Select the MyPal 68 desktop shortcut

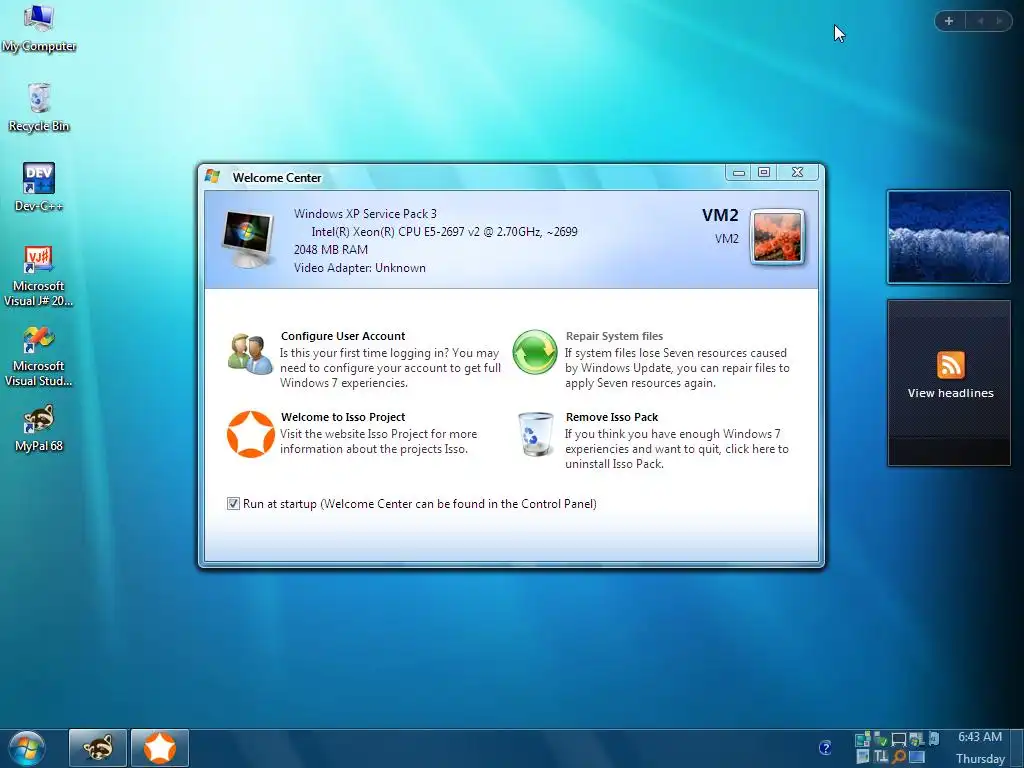[39, 428]
